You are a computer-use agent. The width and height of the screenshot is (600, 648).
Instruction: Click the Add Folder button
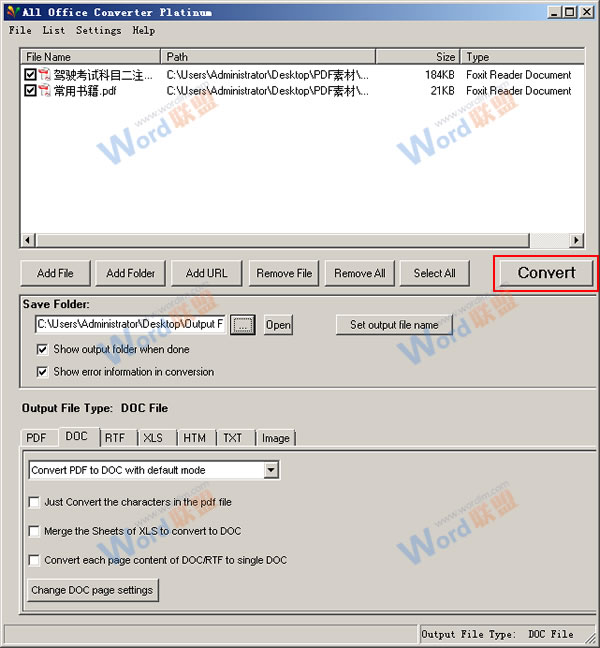point(131,273)
